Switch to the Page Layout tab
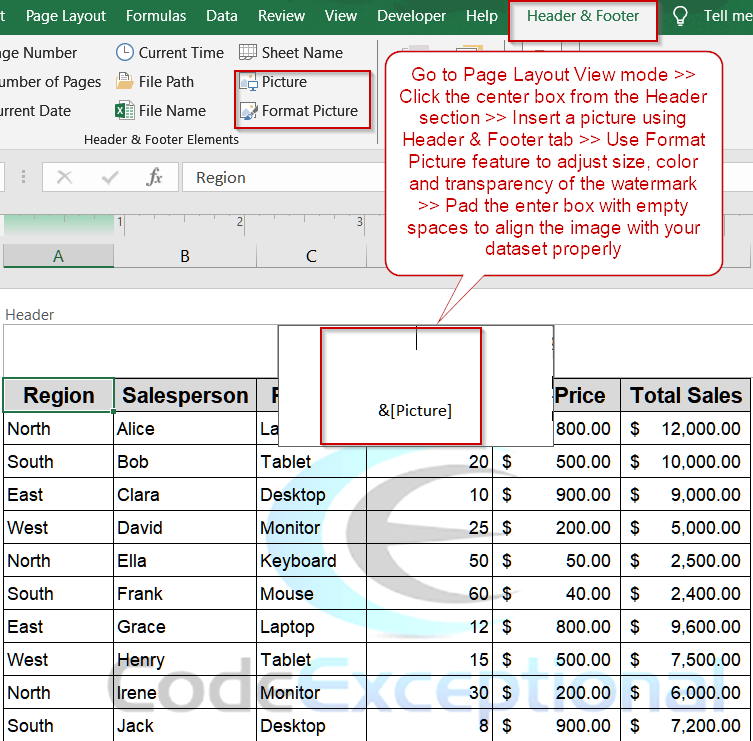 66,16
